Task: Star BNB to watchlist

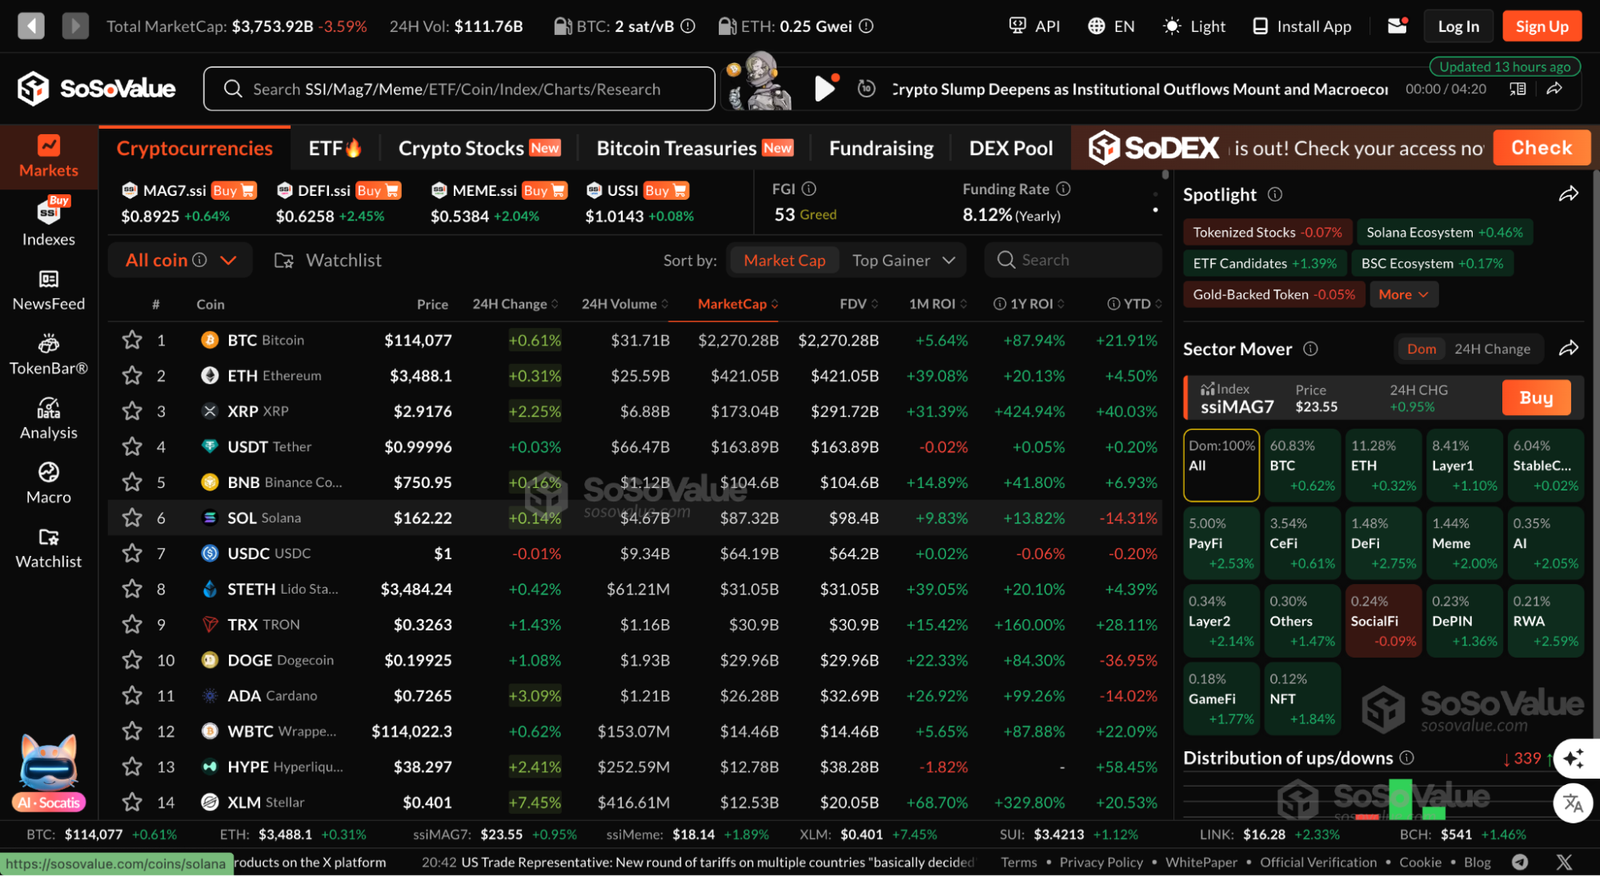Action: [x=132, y=482]
